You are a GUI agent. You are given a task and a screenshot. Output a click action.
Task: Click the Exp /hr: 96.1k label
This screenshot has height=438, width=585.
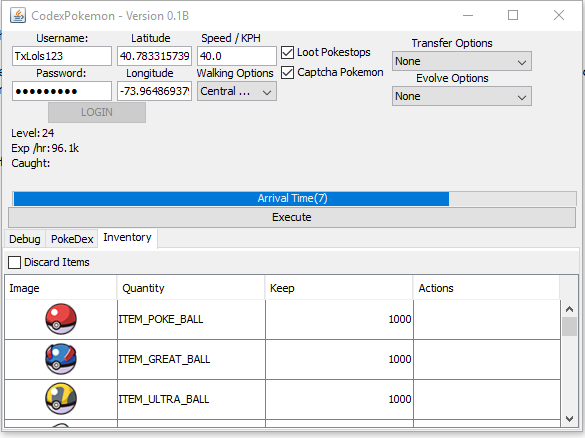coord(45,148)
